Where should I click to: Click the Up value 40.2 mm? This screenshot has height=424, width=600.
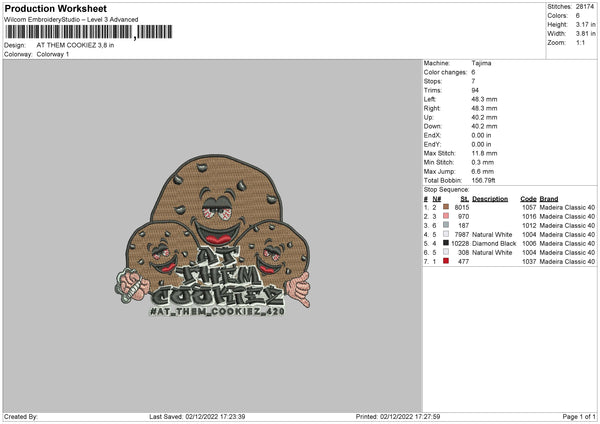[484, 117]
